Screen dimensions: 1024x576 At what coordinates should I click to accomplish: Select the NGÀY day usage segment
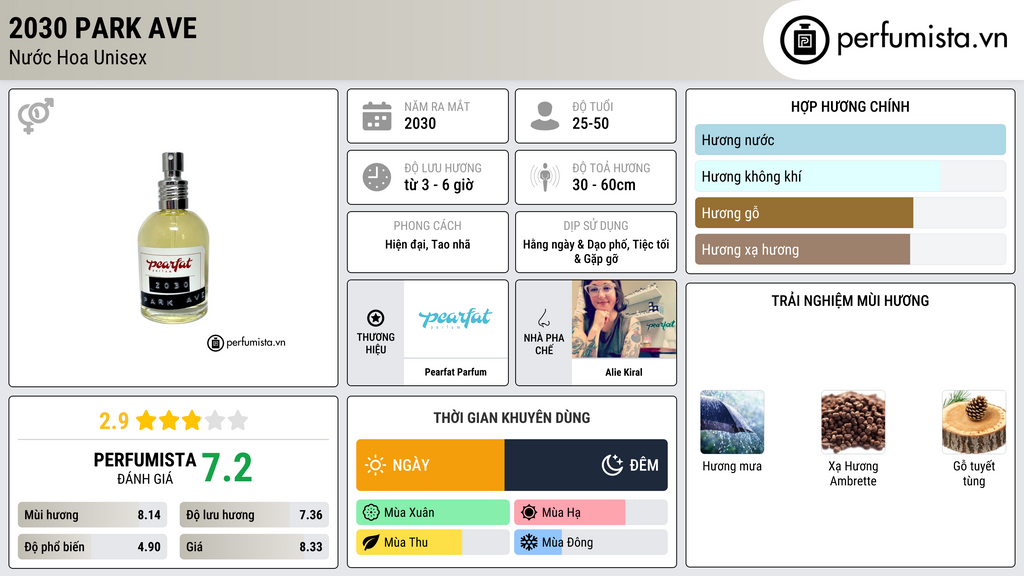430,465
